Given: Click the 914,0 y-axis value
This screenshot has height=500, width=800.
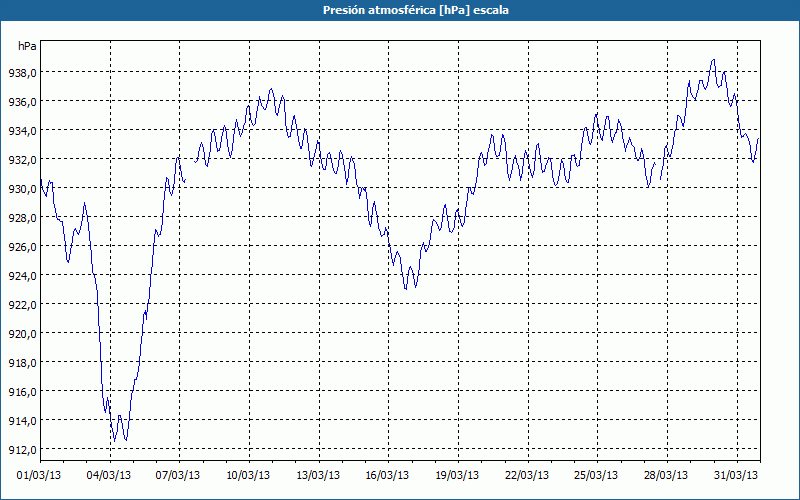Looking at the screenshot, I should pyautogui.click(x=22, y=421).
